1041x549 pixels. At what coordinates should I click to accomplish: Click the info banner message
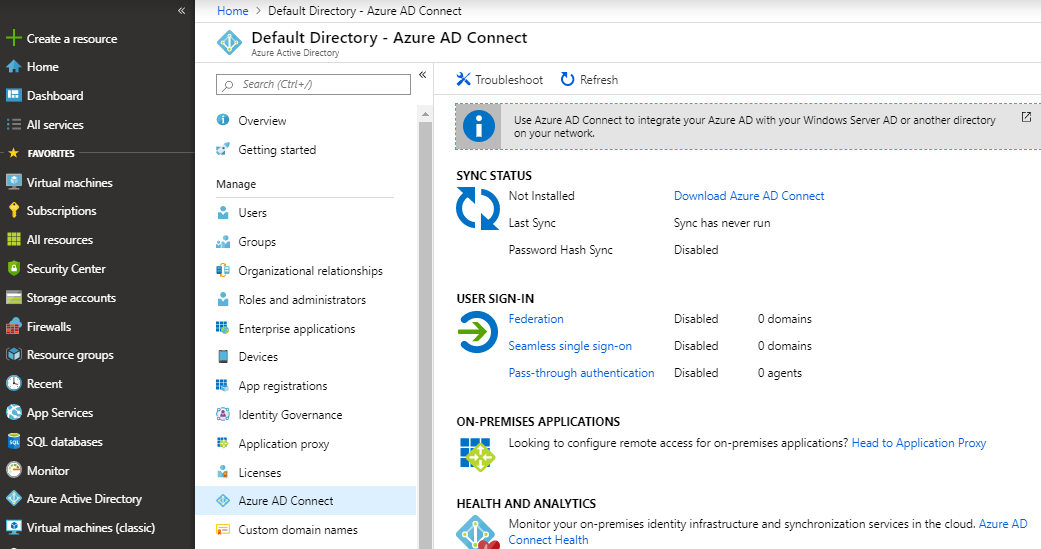755,126
